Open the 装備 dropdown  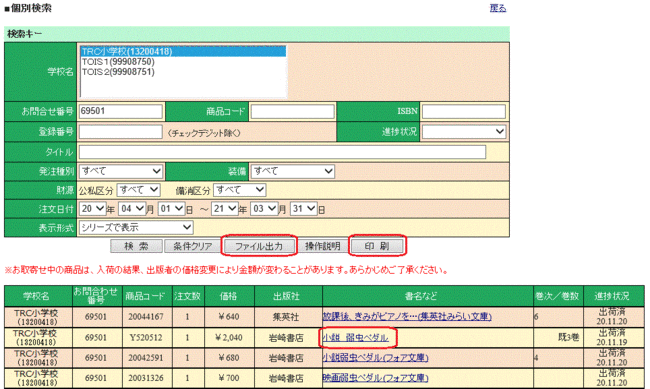click(292, 171)
